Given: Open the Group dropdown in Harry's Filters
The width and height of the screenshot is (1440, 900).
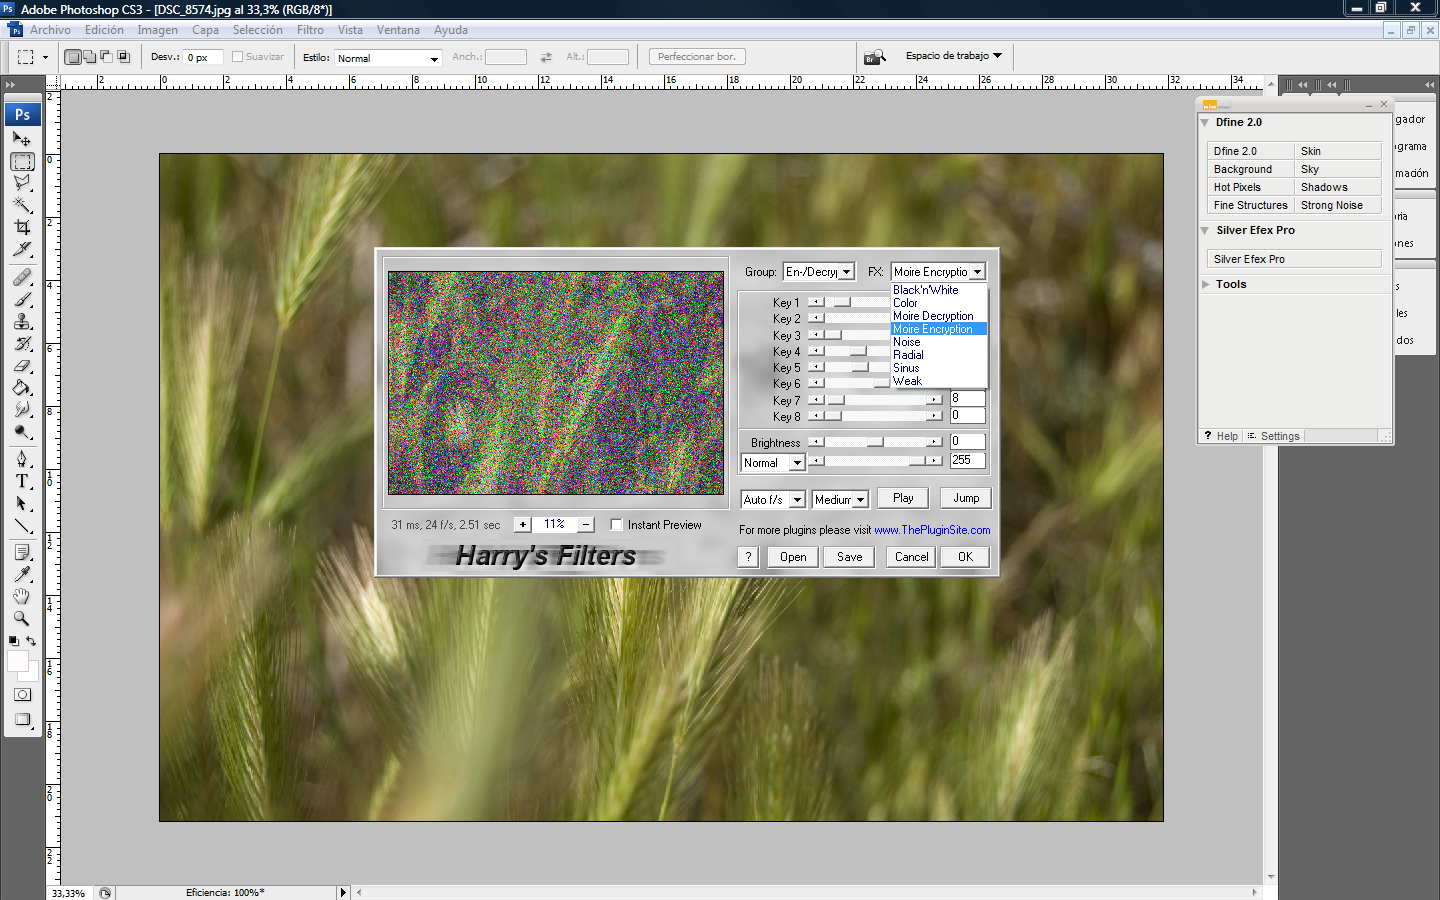Looking at the screenshot, I should click(x=846, y=272).
